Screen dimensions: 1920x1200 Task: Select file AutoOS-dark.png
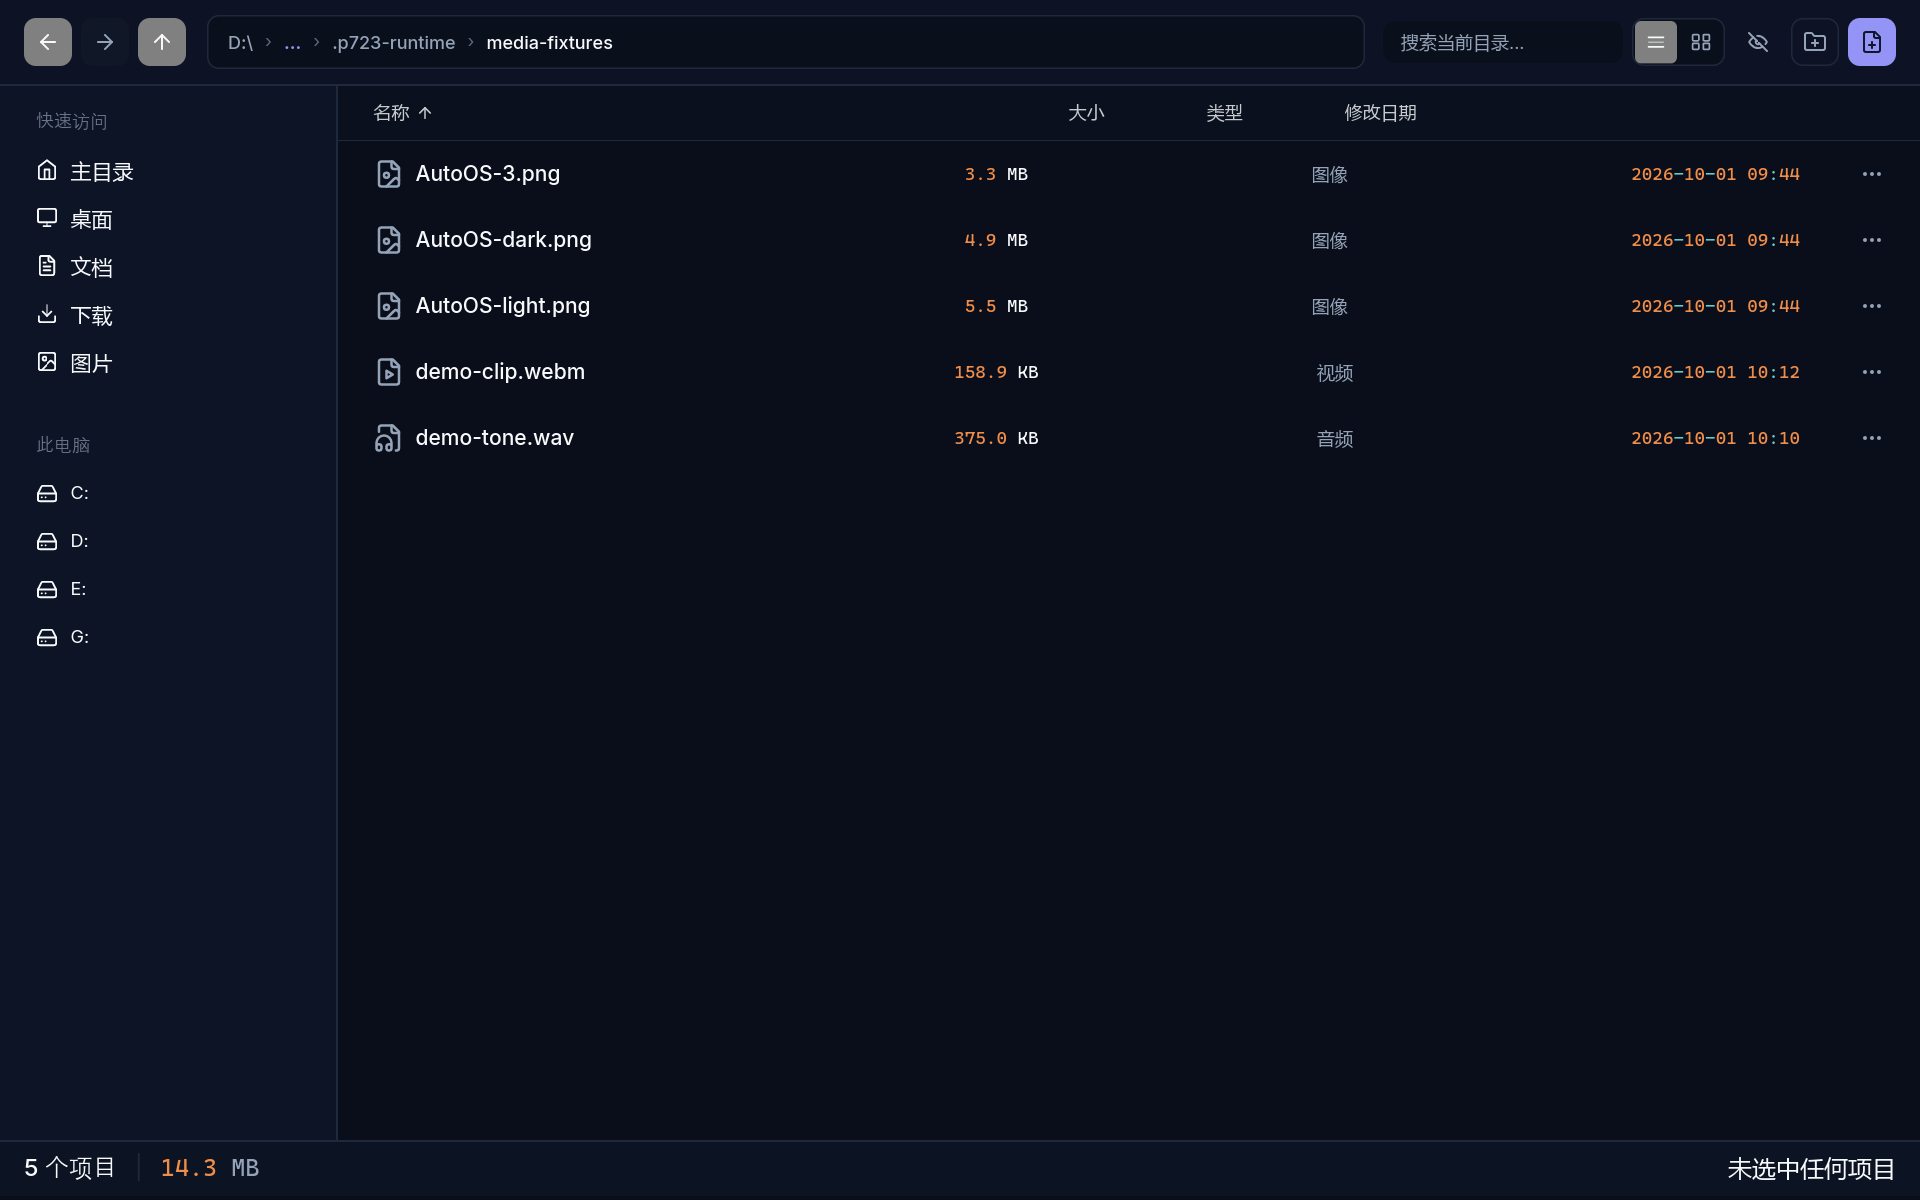(1129, 240)
